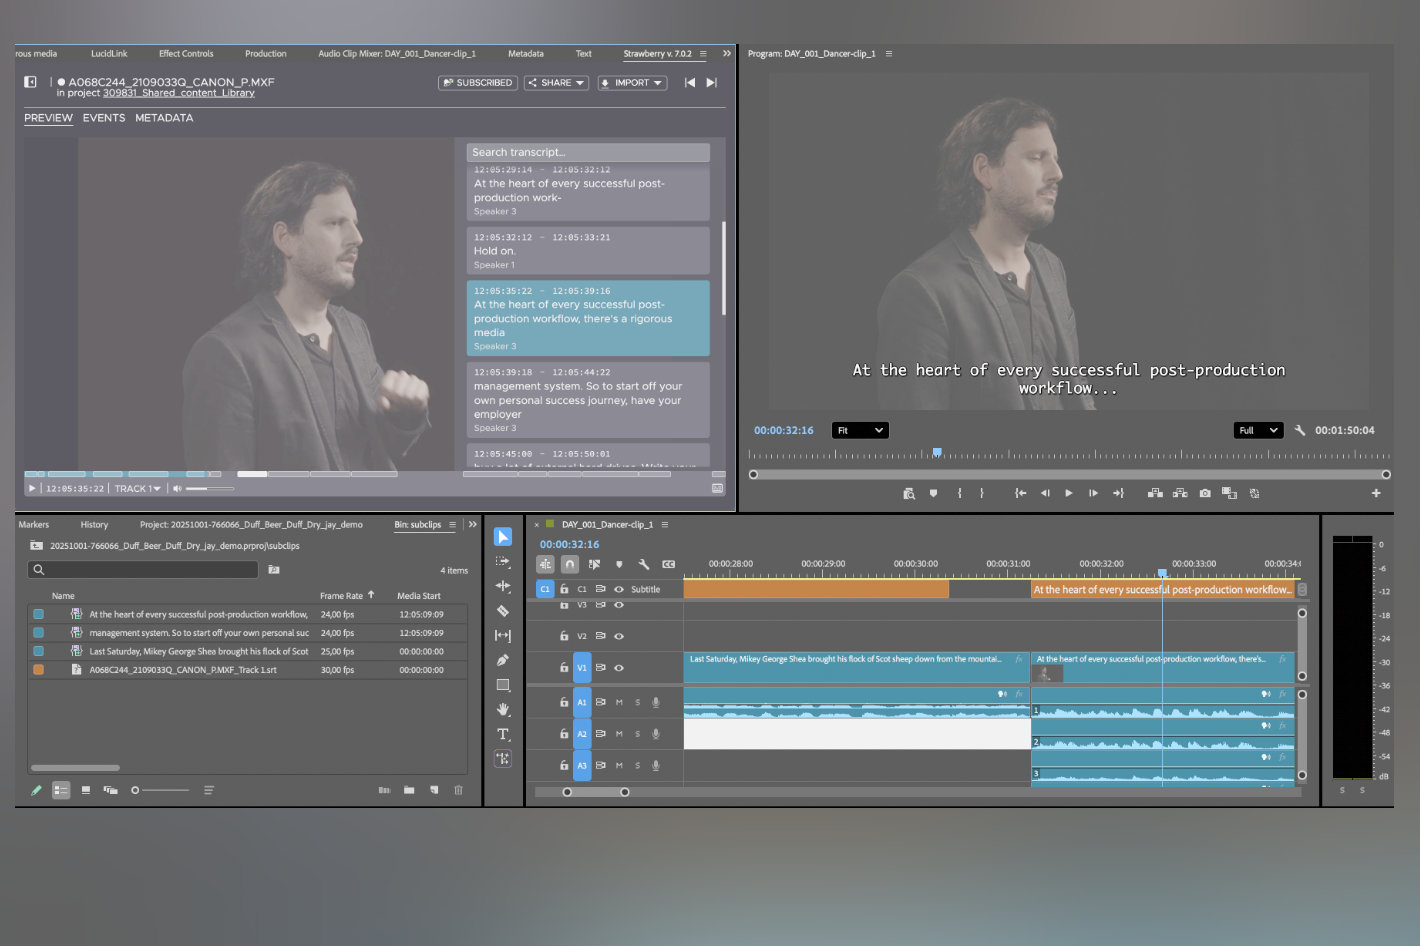Image resolution: width=1420 pixels, height=946 pixels.
Task: Open the IMPORT dropdown
Action: coord(632,83)
